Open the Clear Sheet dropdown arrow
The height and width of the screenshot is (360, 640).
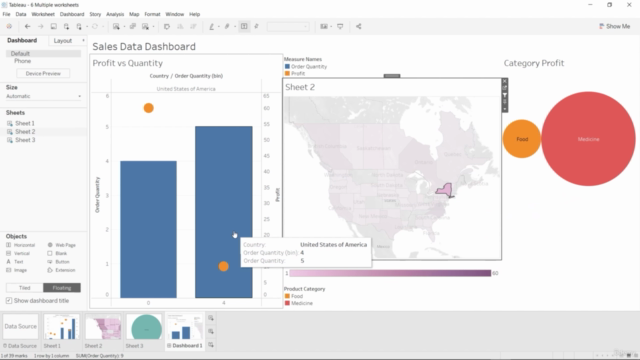(153, 27)
